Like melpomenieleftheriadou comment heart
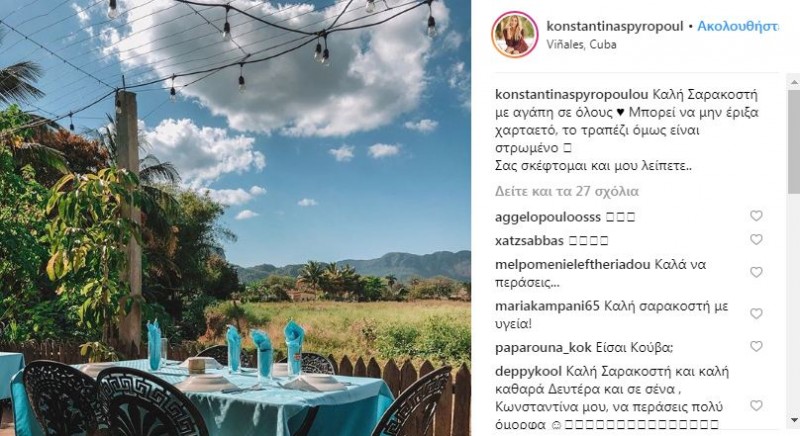Screen dimensions: 800x436 (x=756, y=272)
